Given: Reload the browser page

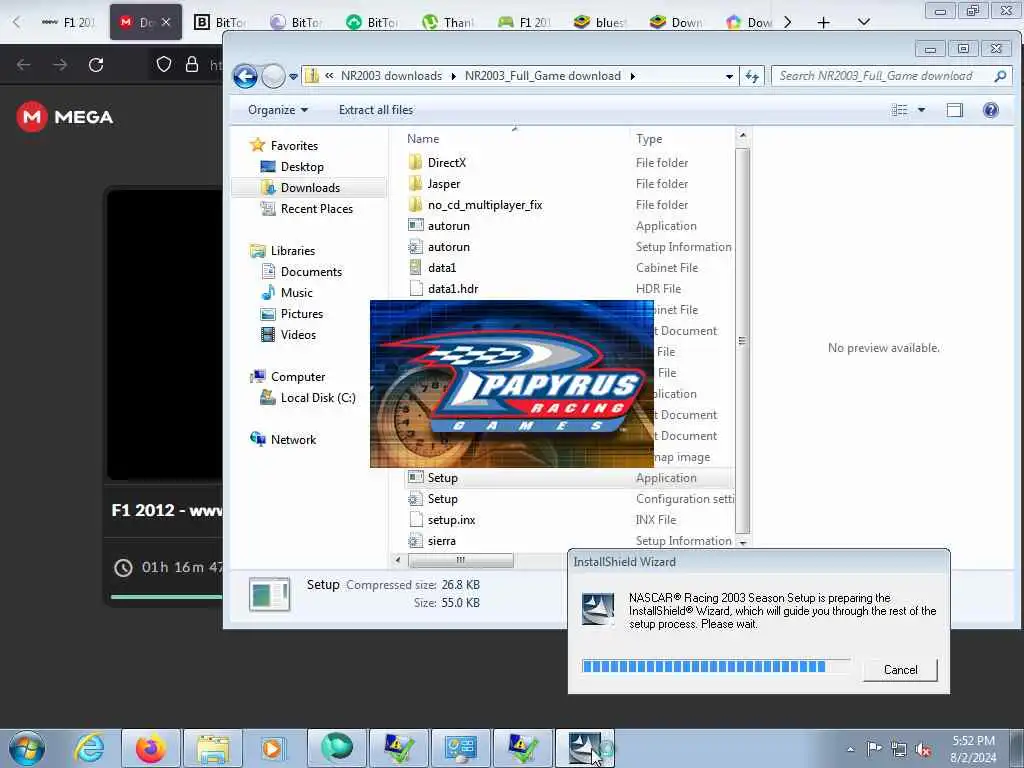Looking at the screenshot, I should [x=96, y=65].
